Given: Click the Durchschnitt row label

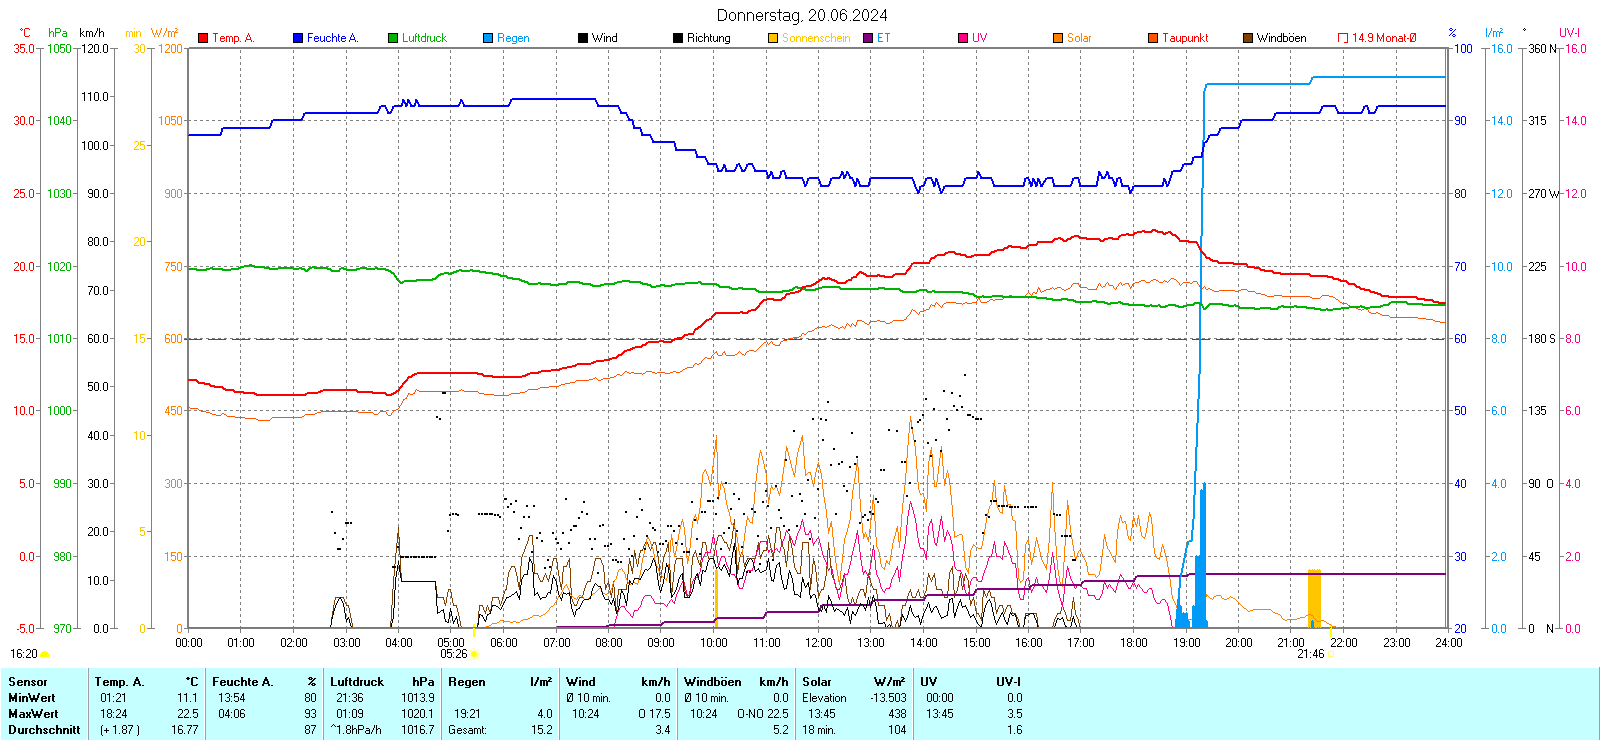Looking at the screenshot, I should coord(44,730).
